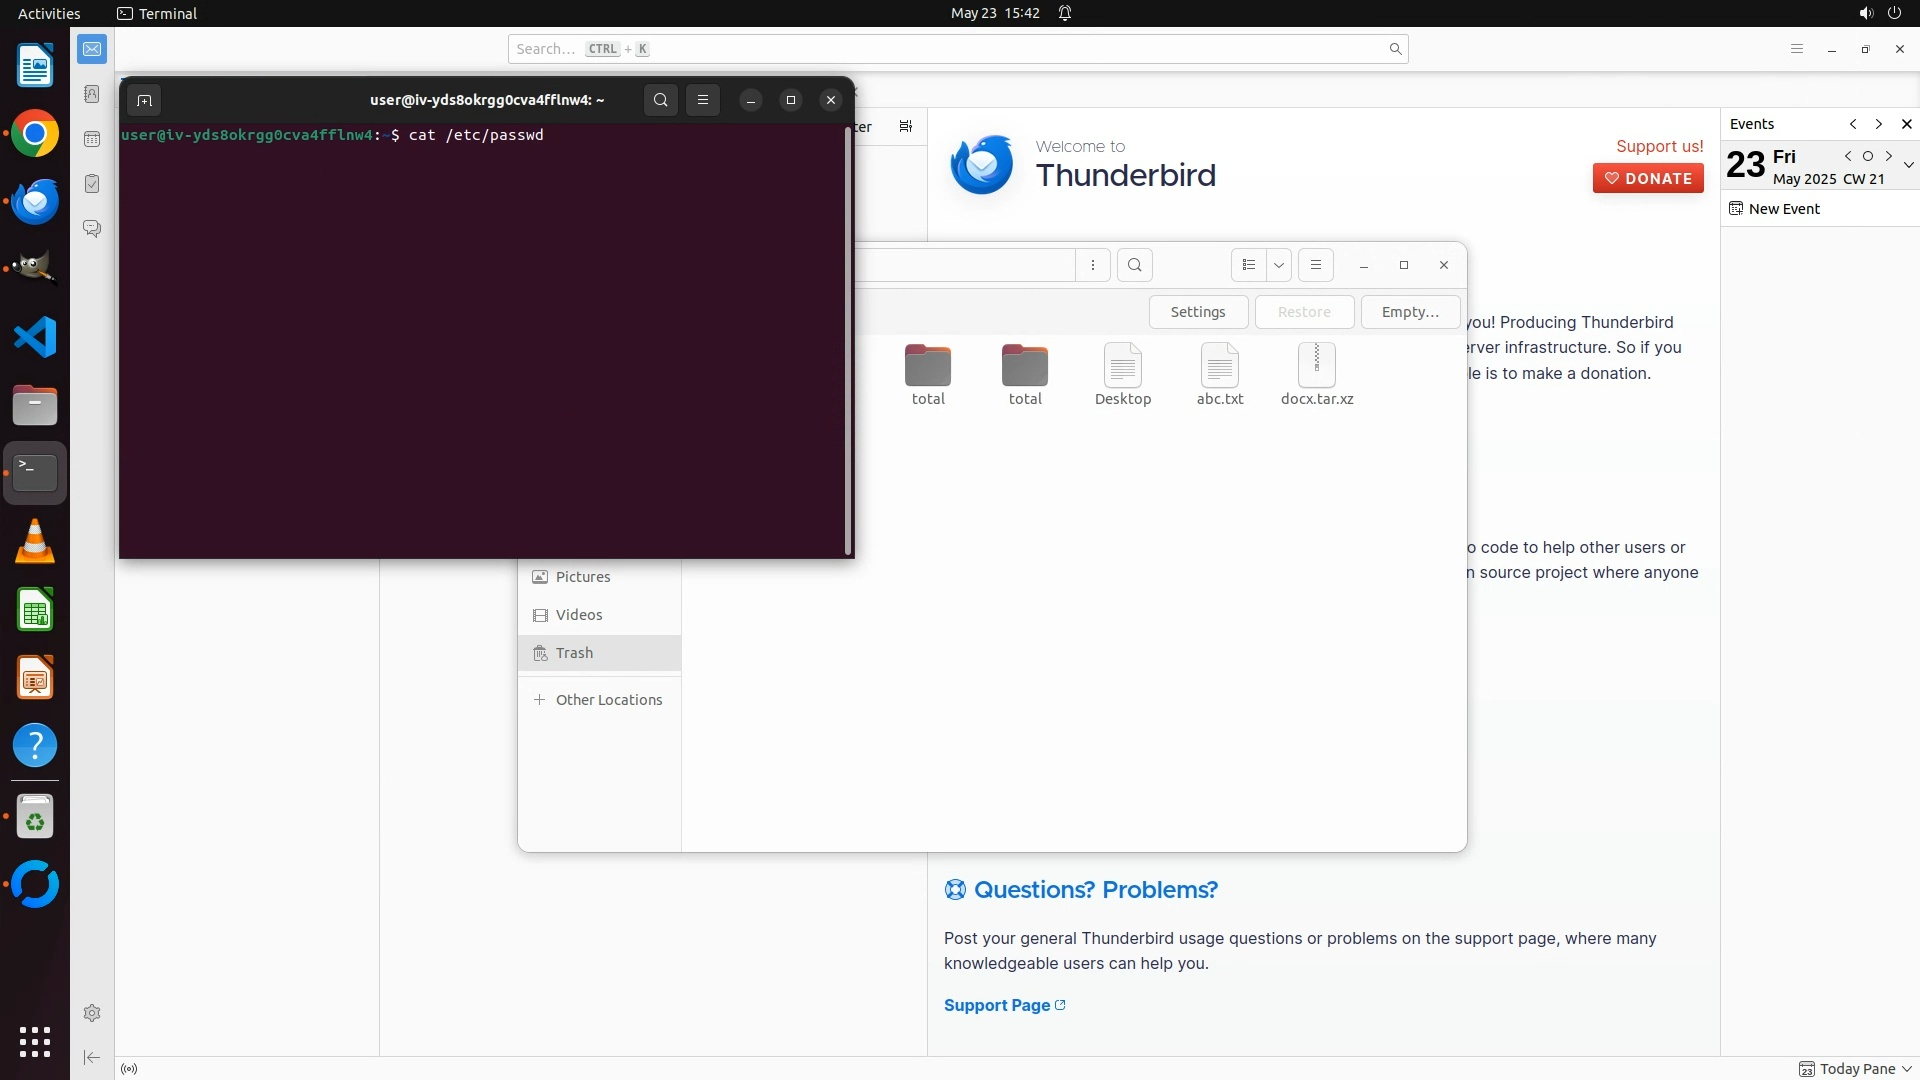1920x1080 pixels.
Task: Open Thunderbird Calendar sidebar icon
Action: click(92, 139)
